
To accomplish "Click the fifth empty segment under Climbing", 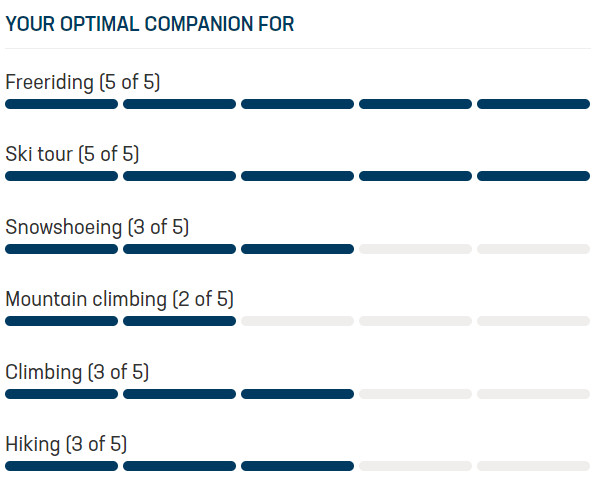I will pos(534,394).
